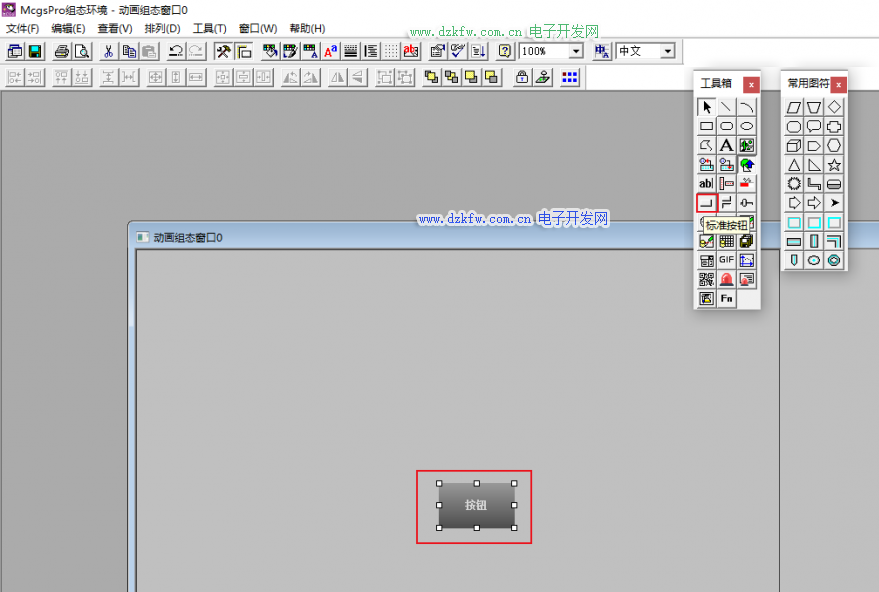
Task: Open the 中文 language dropdown
Action: coord(668,51)
